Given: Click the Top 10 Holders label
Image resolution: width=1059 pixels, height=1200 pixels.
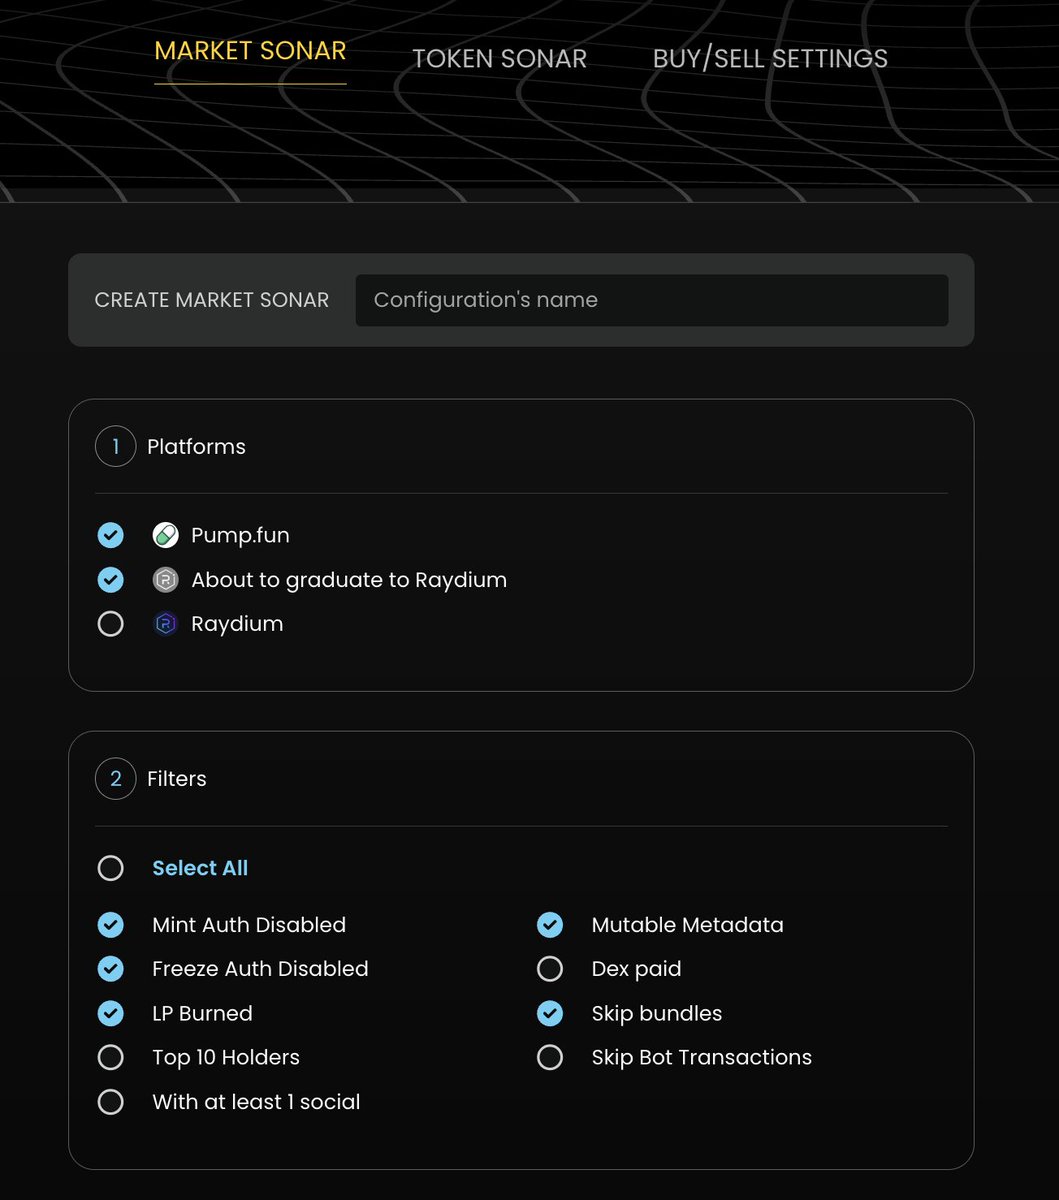Looking at the screenshot, I should (226, 1057).
